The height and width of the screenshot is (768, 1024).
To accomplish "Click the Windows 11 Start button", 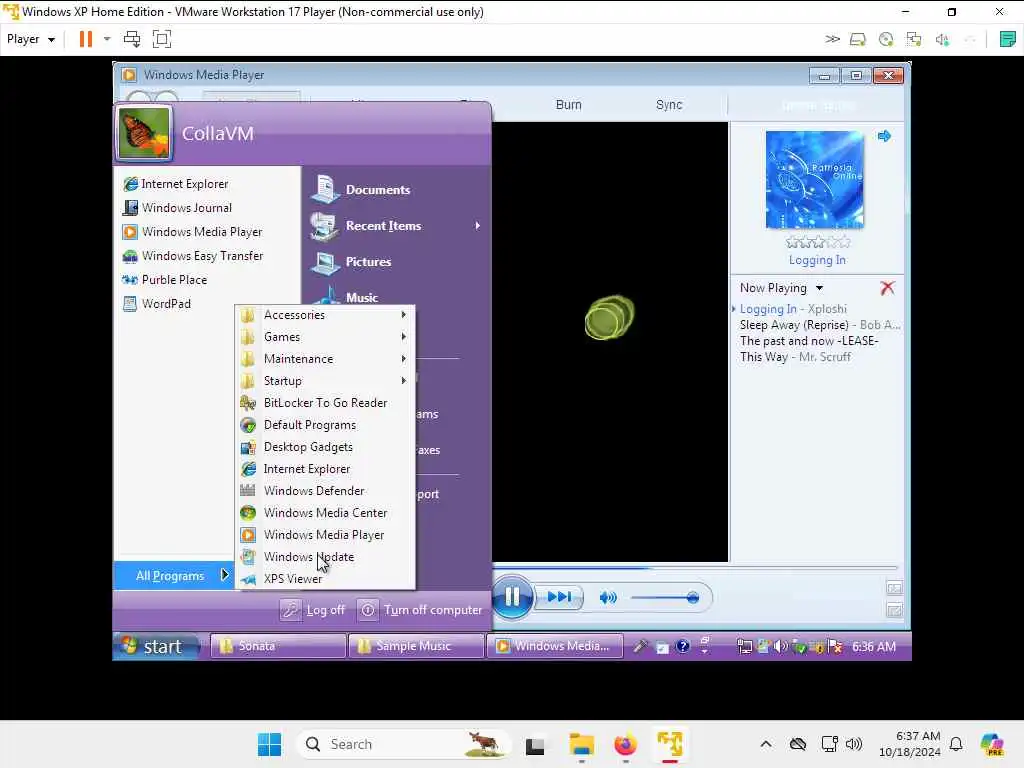I will point(269,744).
